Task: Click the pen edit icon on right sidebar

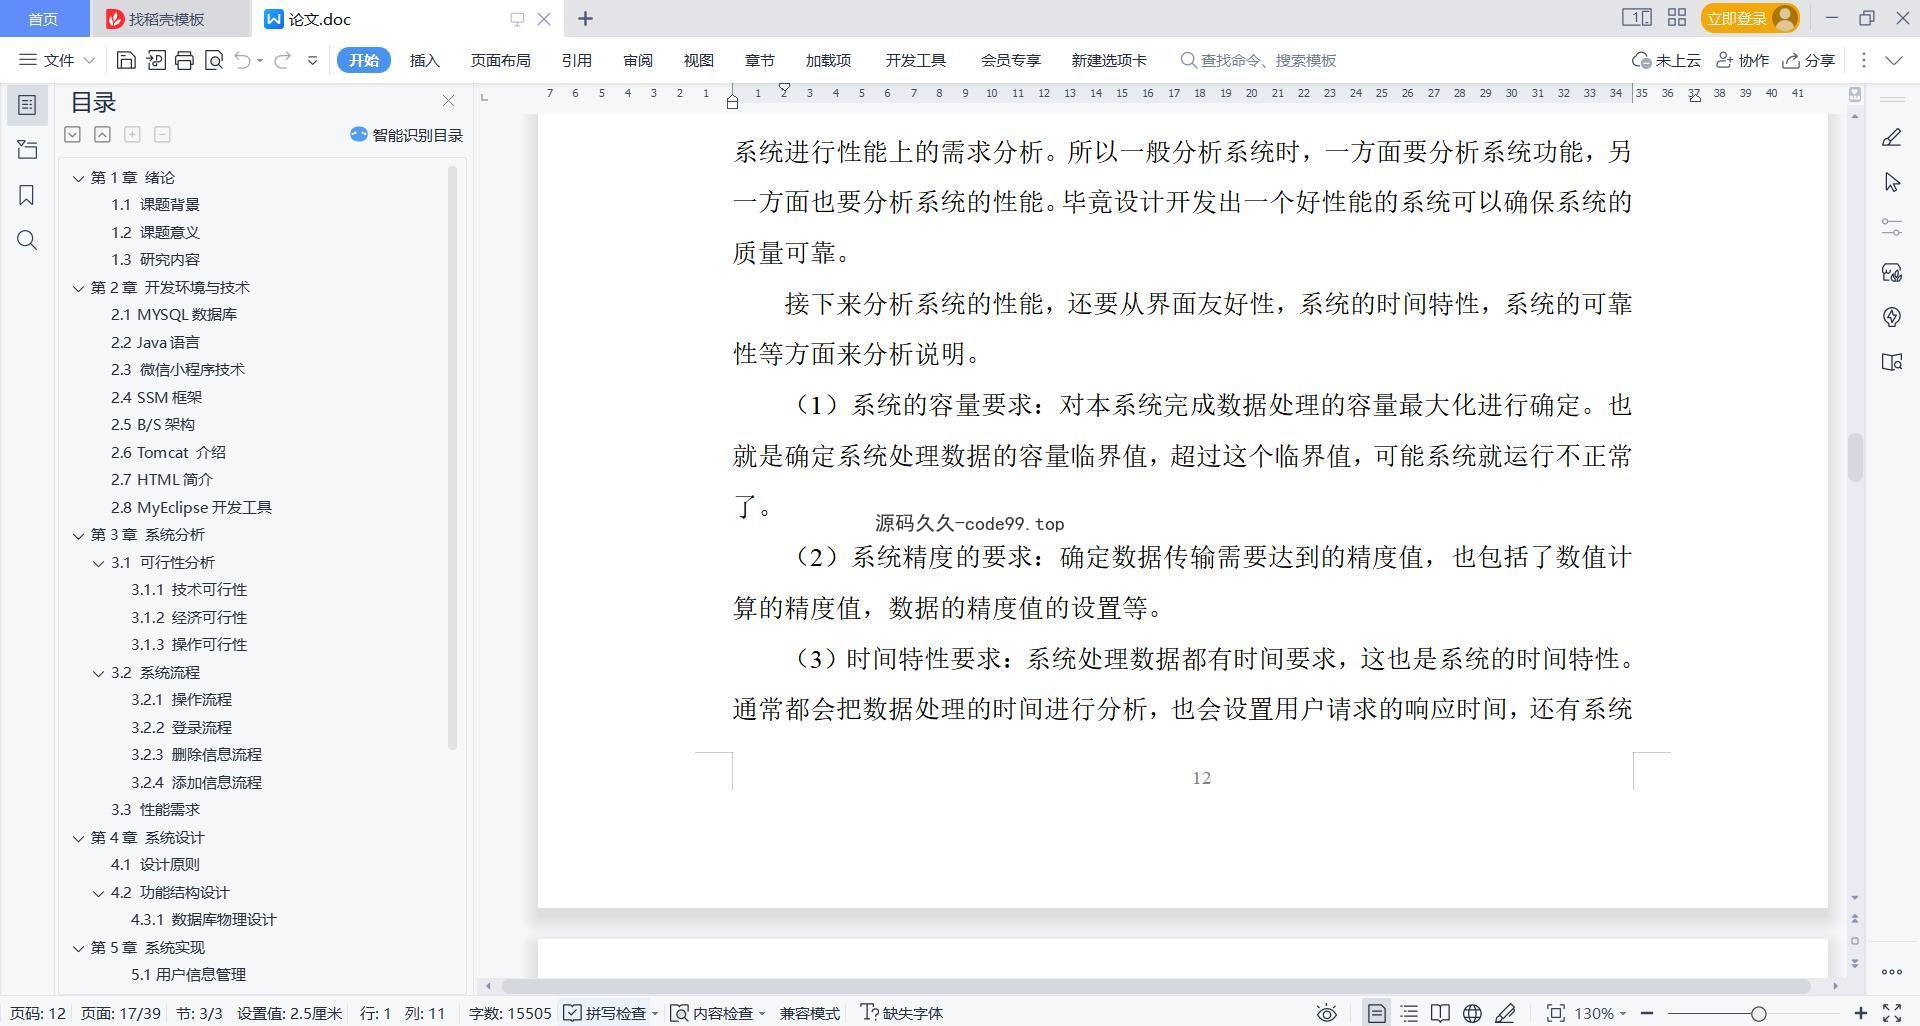Action: point(1891,137)
